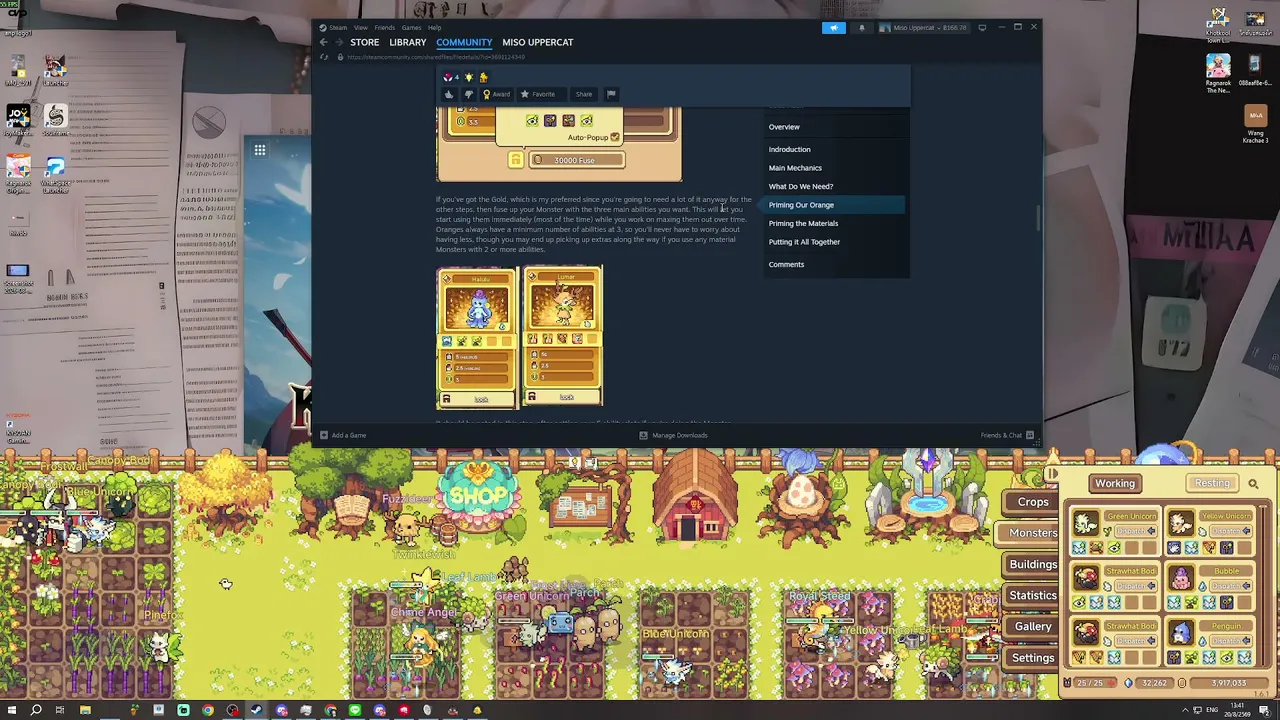This screenshot has height=720, width=1280.
Task: Expand the Miso Uppercat account dropdown
Action: point(923,27)
